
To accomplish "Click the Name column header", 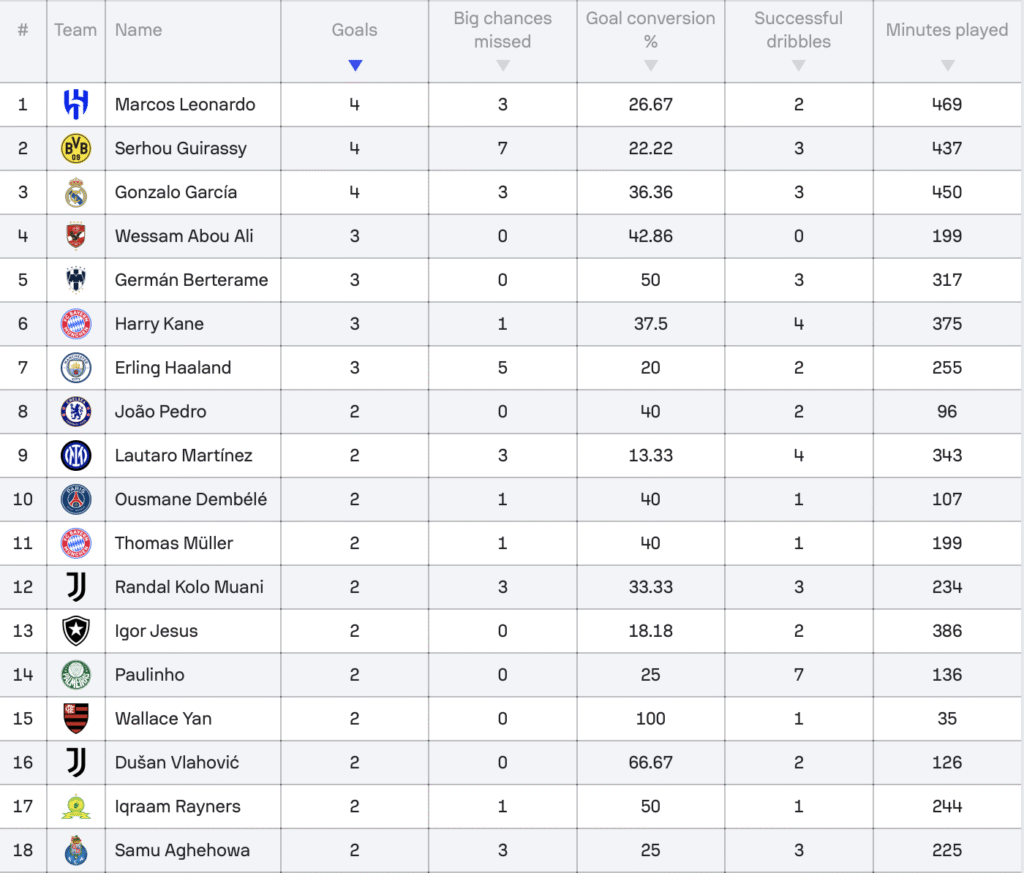I will click(x=138, y=30).
